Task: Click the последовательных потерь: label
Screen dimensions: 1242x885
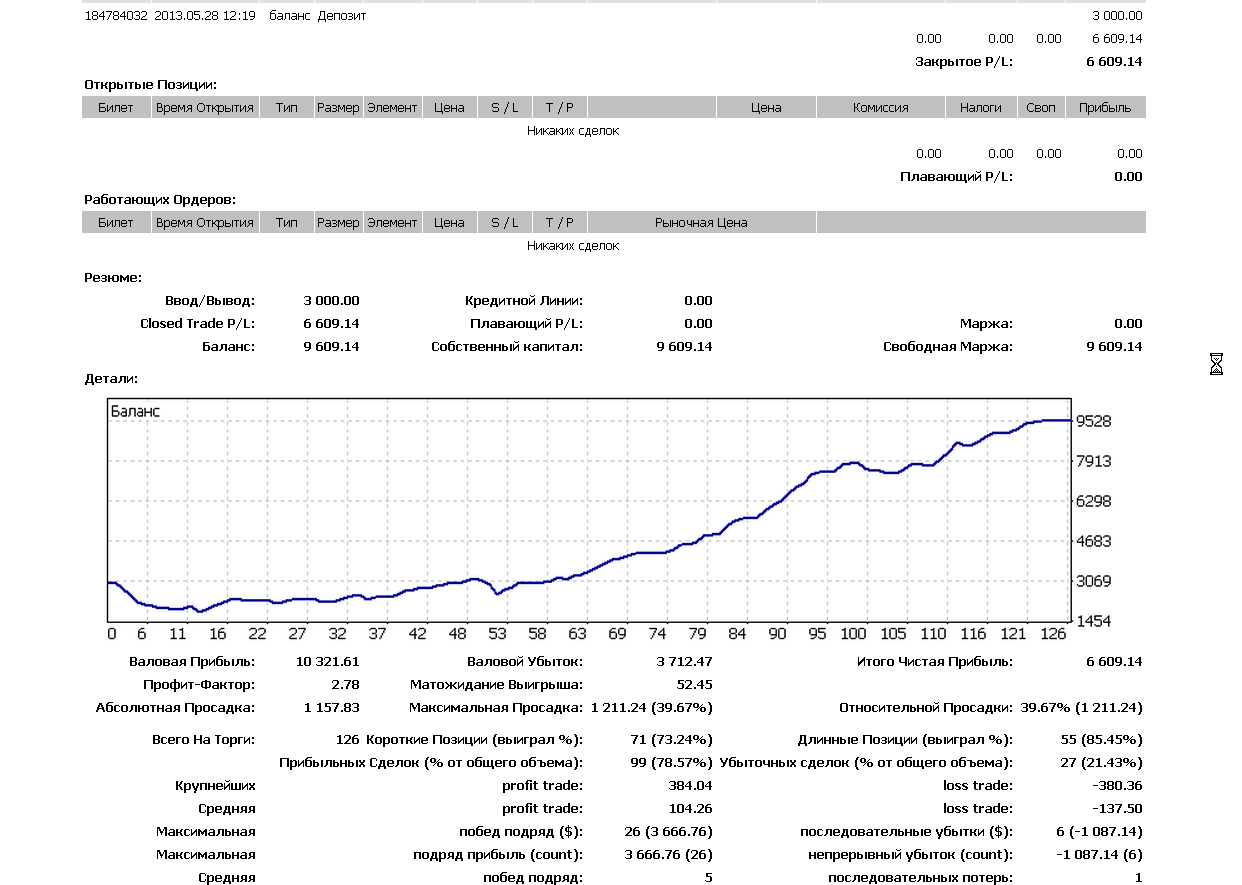Action: point(920,877)
